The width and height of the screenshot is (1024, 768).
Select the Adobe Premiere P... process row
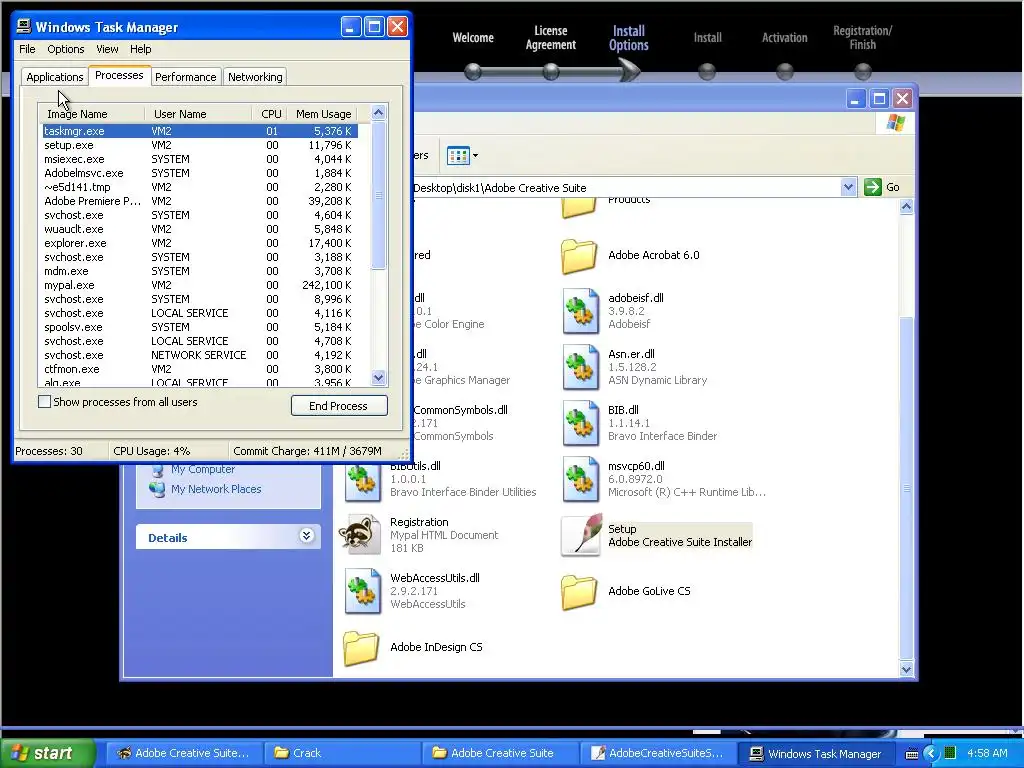click(200, 201)
